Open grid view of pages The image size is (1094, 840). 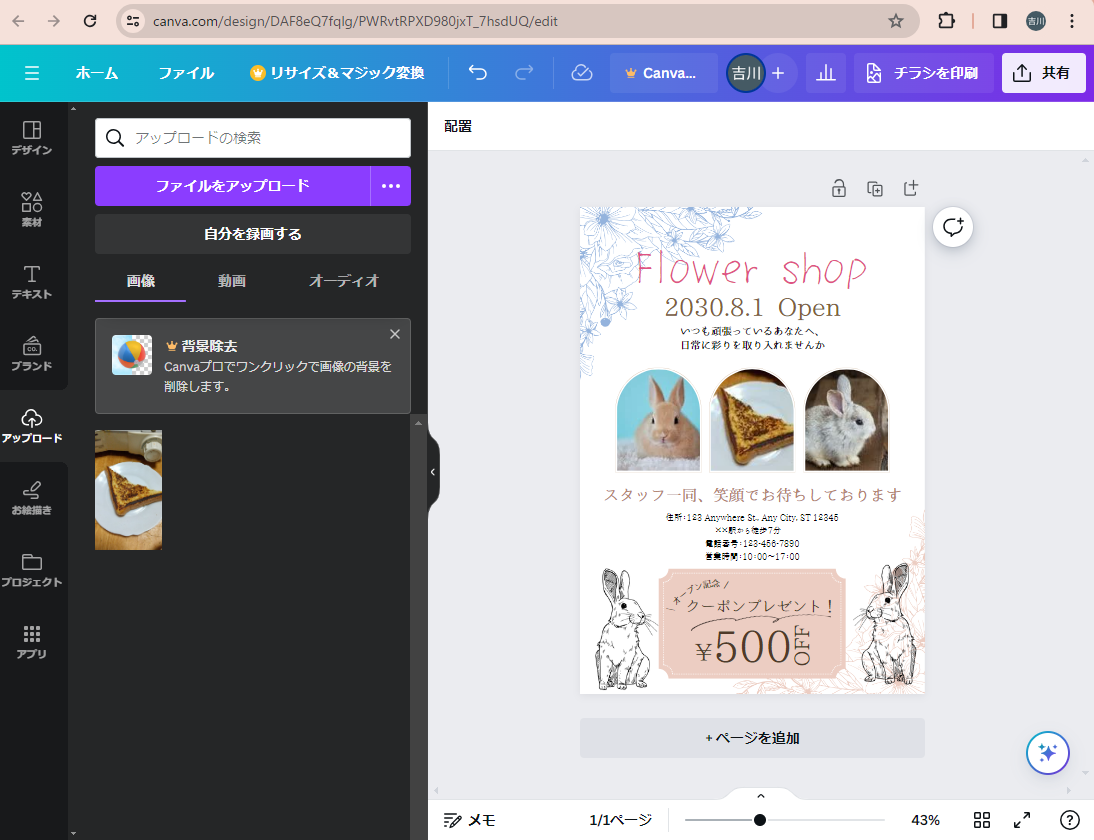click(x=982, y=820)
